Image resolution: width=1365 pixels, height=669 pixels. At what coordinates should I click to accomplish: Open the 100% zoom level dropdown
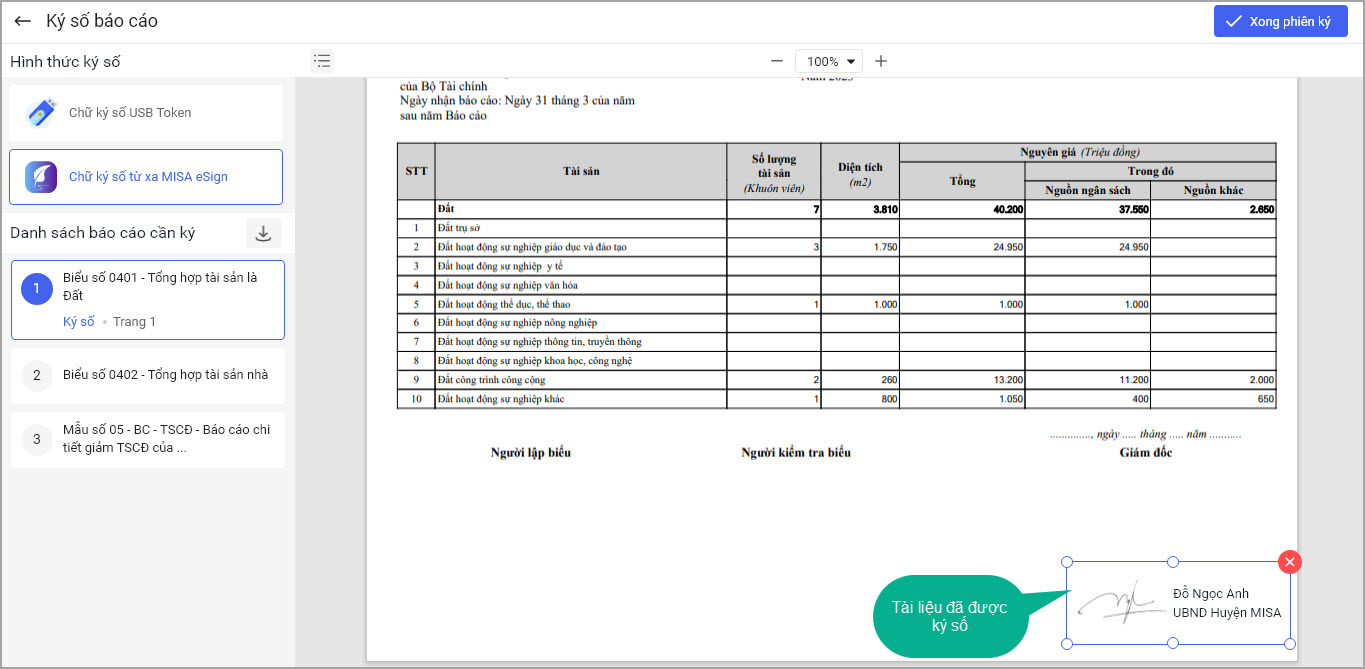(x=828, y=61)
